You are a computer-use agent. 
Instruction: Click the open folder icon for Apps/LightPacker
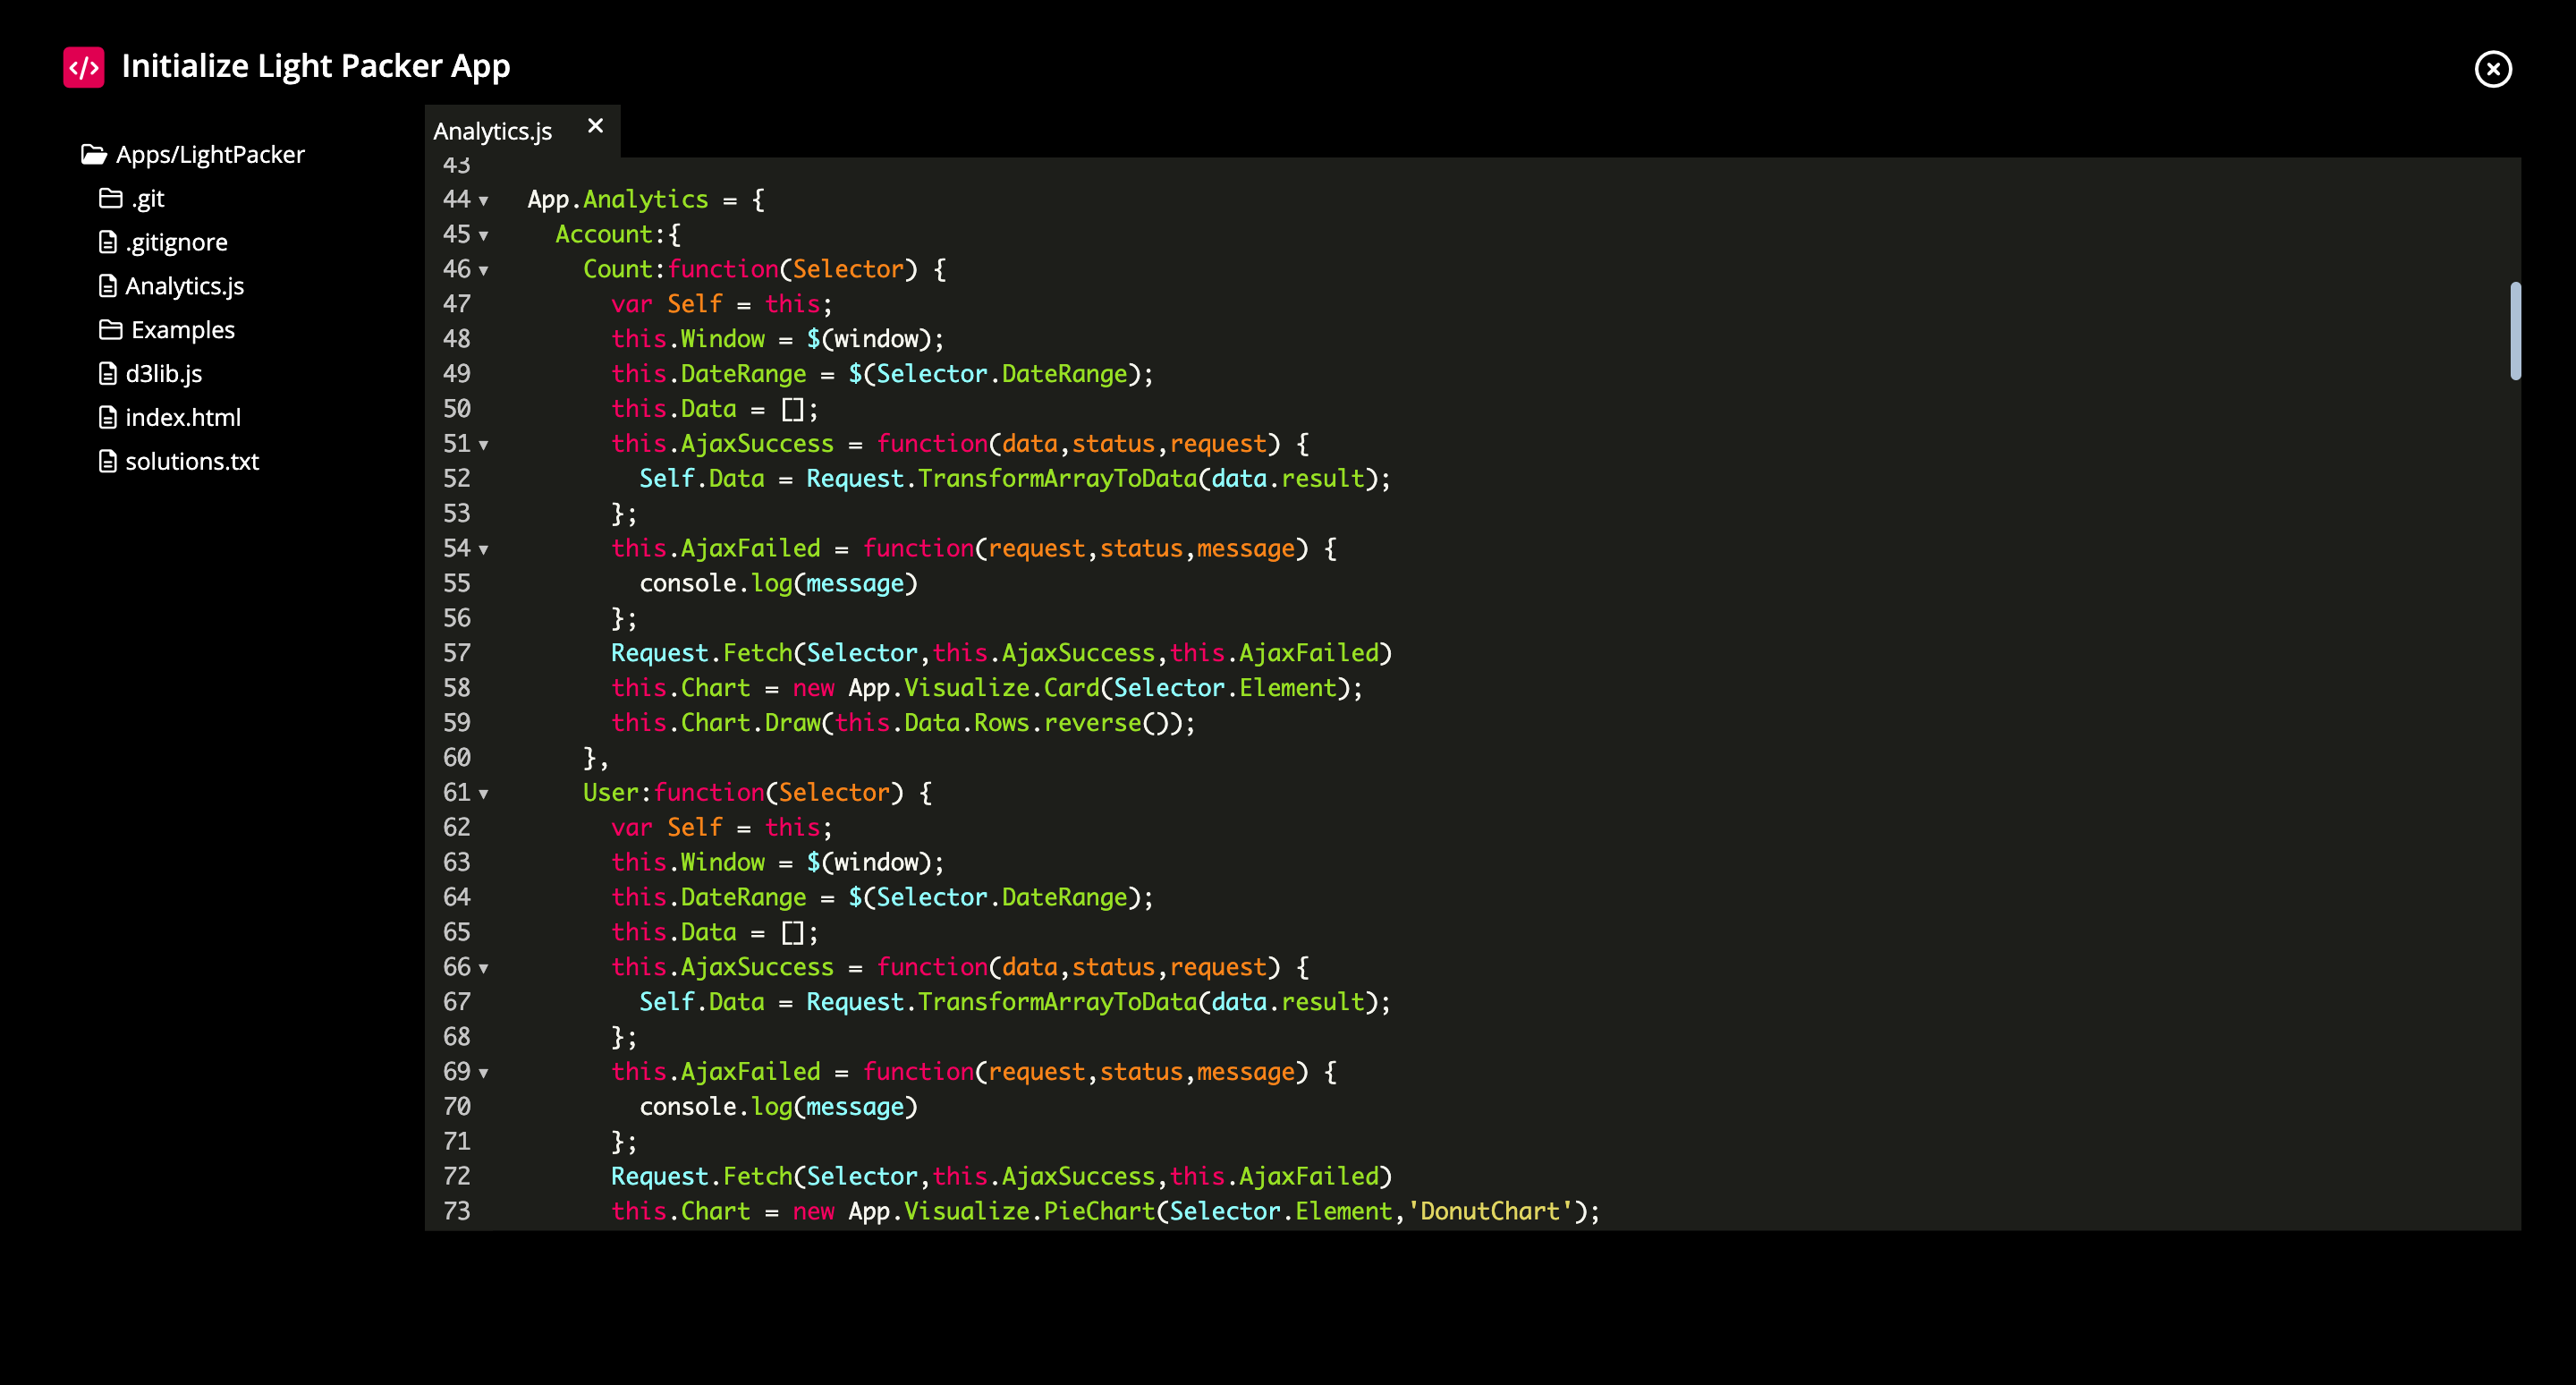point(94,154)
